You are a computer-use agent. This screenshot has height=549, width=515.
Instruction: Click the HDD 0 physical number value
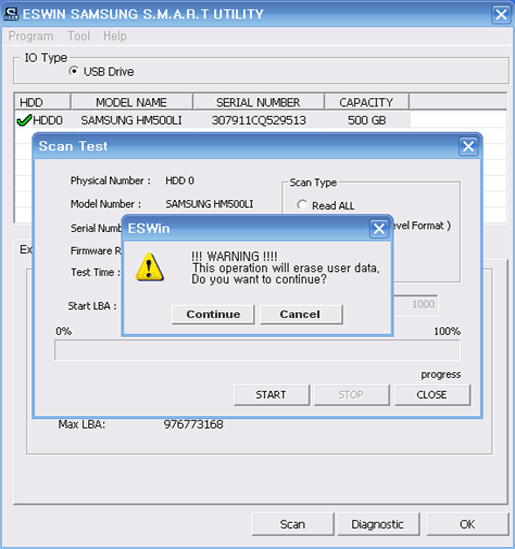pos(180,181)
